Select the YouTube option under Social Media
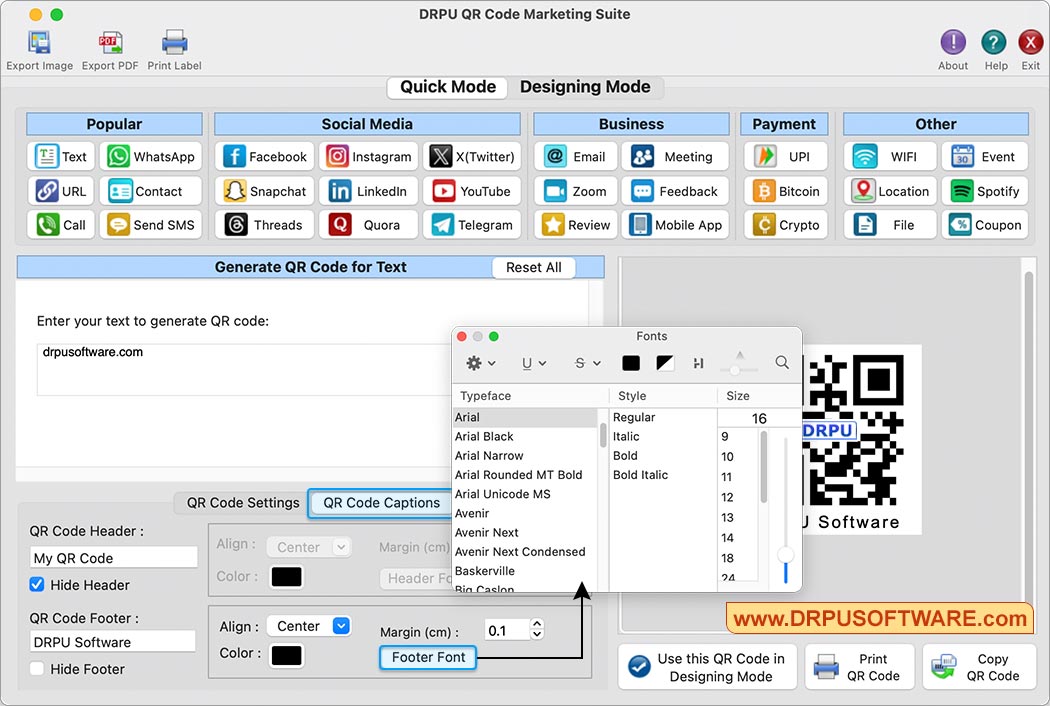 [x=472, y=190]
